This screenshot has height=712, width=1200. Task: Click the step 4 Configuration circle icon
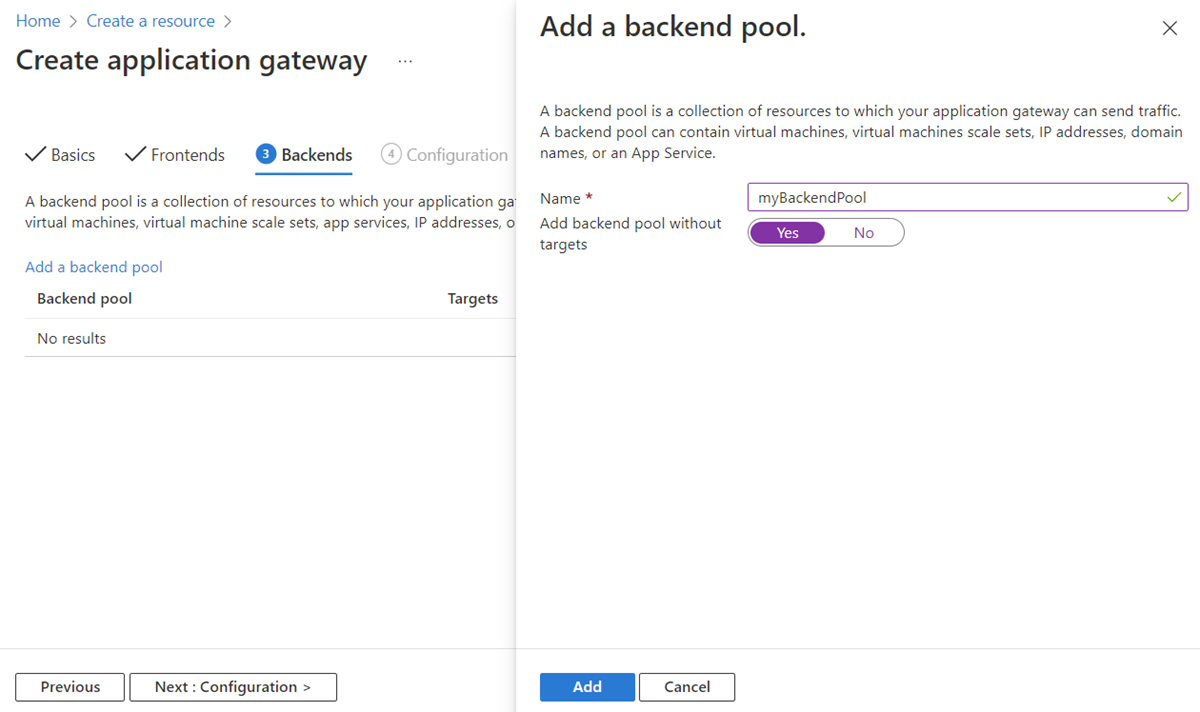coord(391,154)
